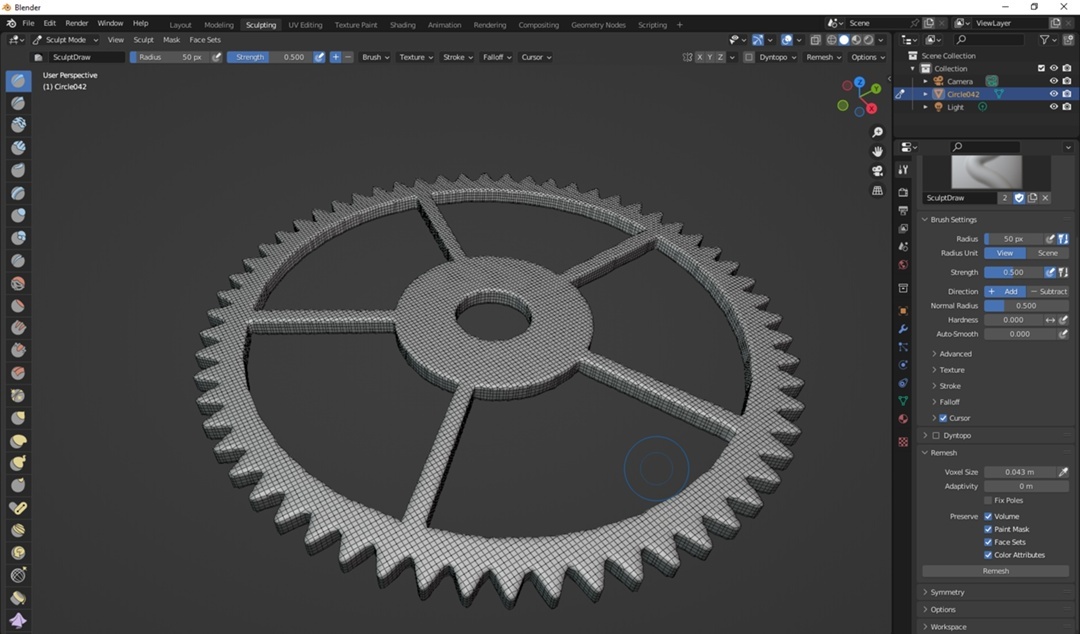
Task: Open the Face Sets menu
Action: pos(205,40)
